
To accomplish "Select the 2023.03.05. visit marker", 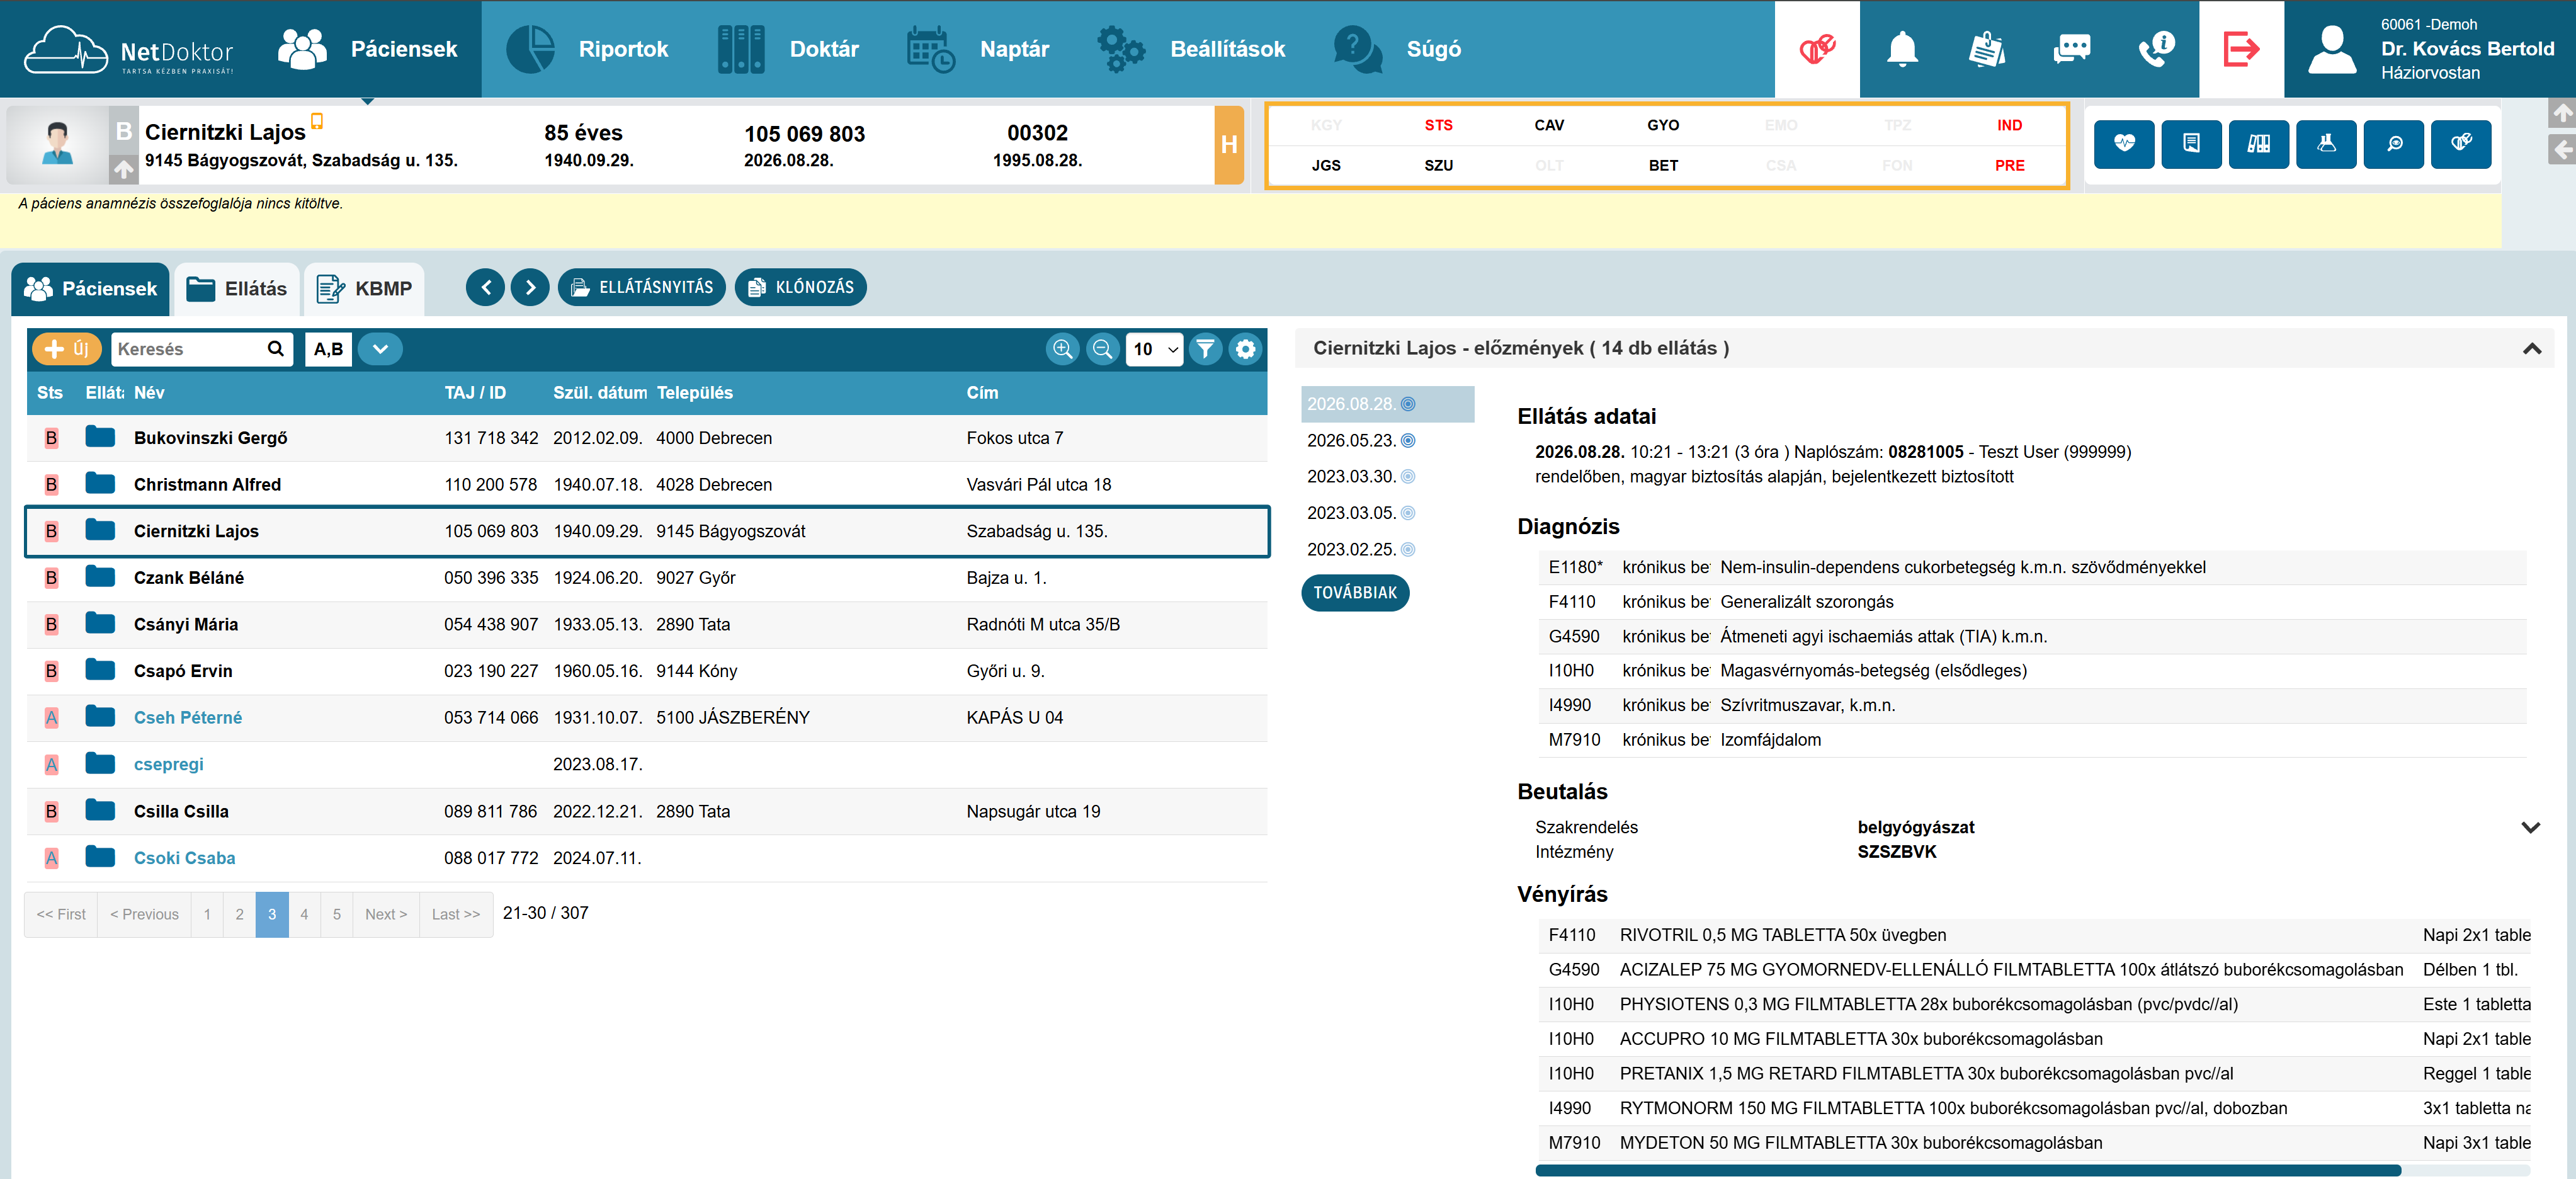I will 1408,513.
